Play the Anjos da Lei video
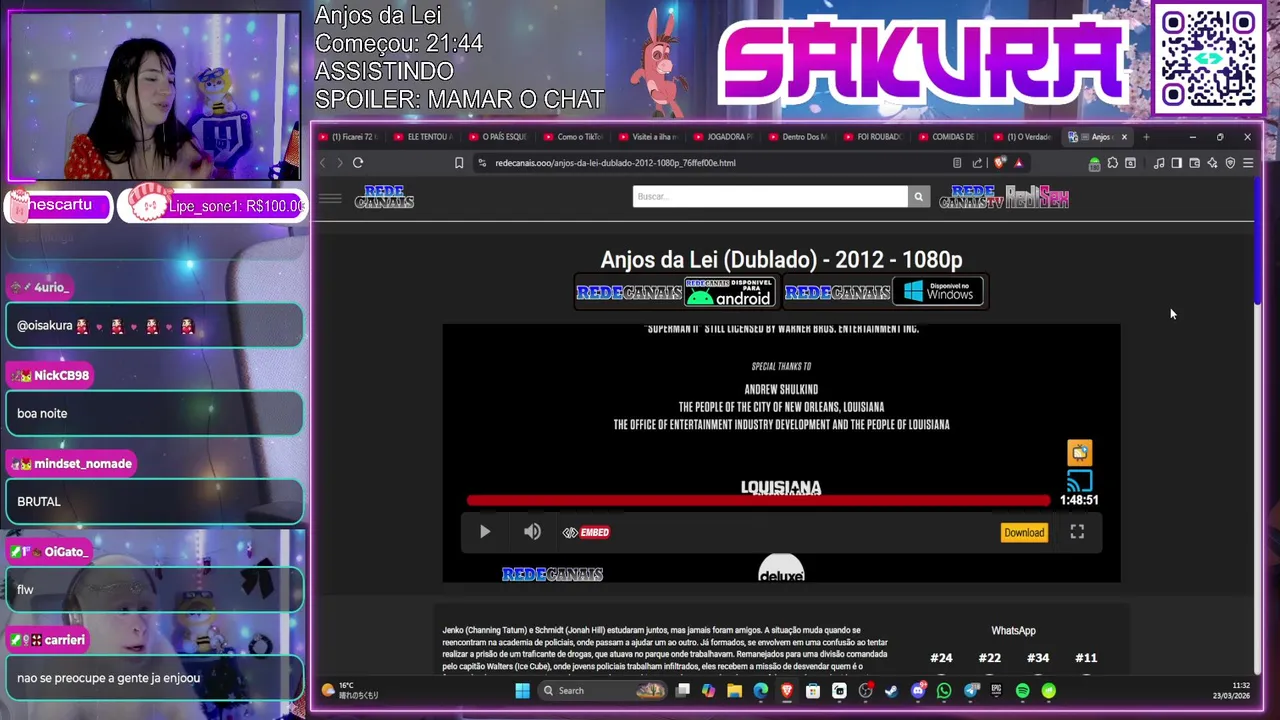The height and width of the screenshot is (720, 1280). pos(485,532)
